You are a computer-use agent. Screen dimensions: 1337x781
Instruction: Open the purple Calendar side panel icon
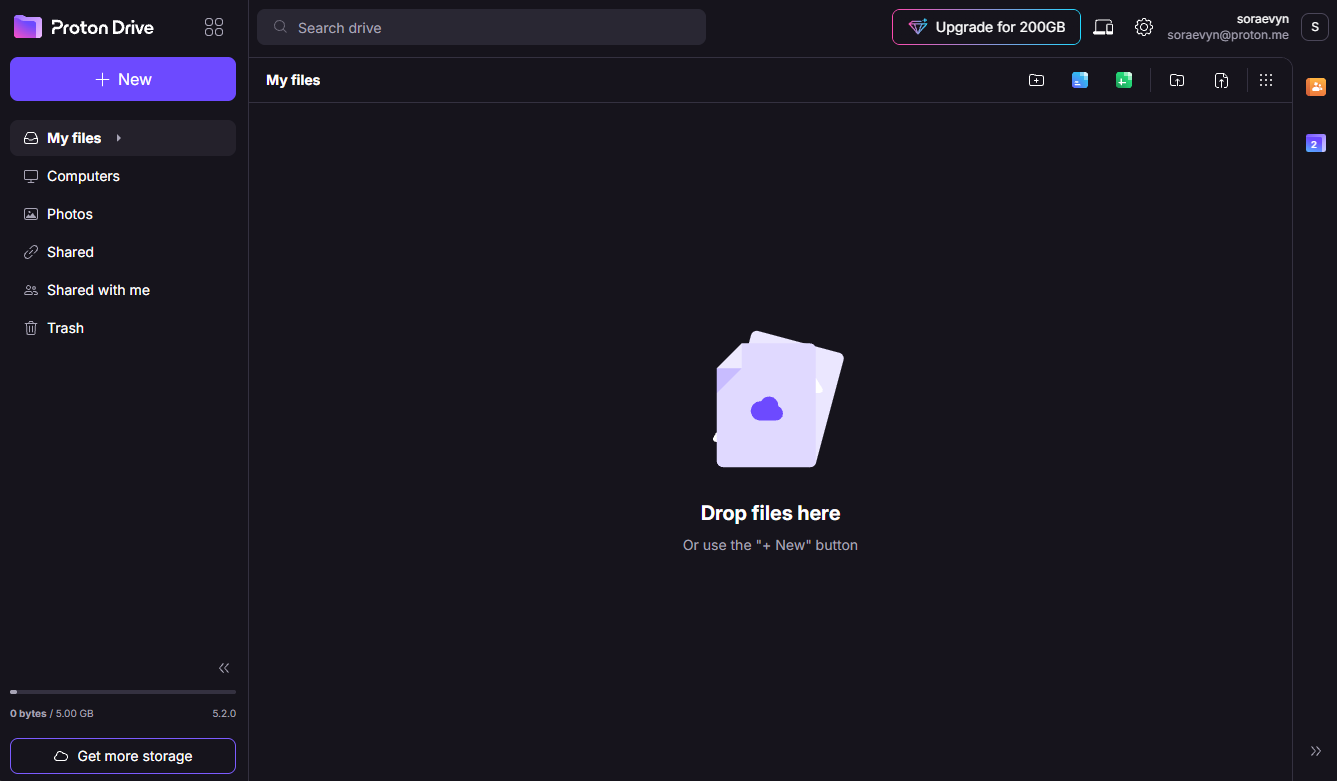(1315, 144)
